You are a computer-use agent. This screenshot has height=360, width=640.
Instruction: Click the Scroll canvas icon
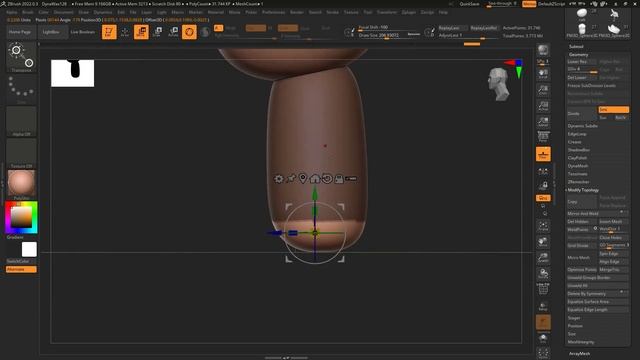[x=543, y=74]
